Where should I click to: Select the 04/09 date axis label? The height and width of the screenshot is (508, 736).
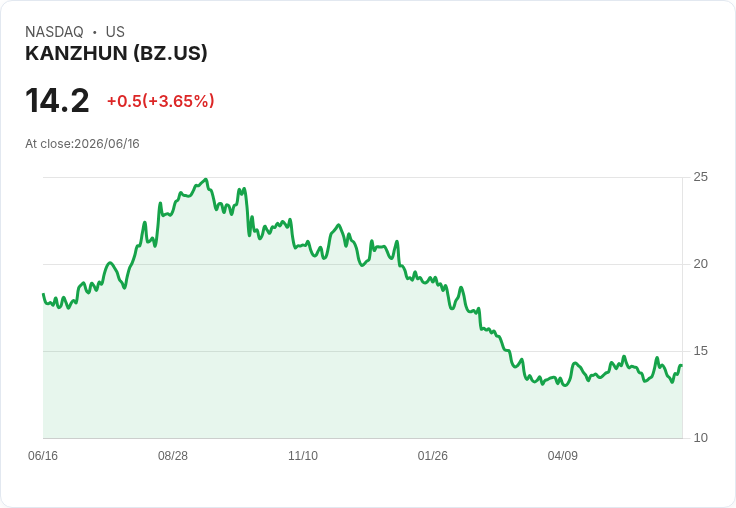pos(562,455)
